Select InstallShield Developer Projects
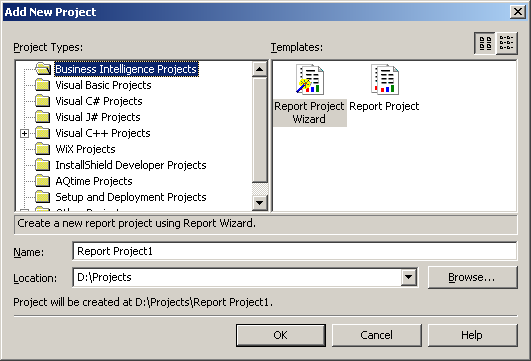This screenshot has width=531, height=361. 131,165
